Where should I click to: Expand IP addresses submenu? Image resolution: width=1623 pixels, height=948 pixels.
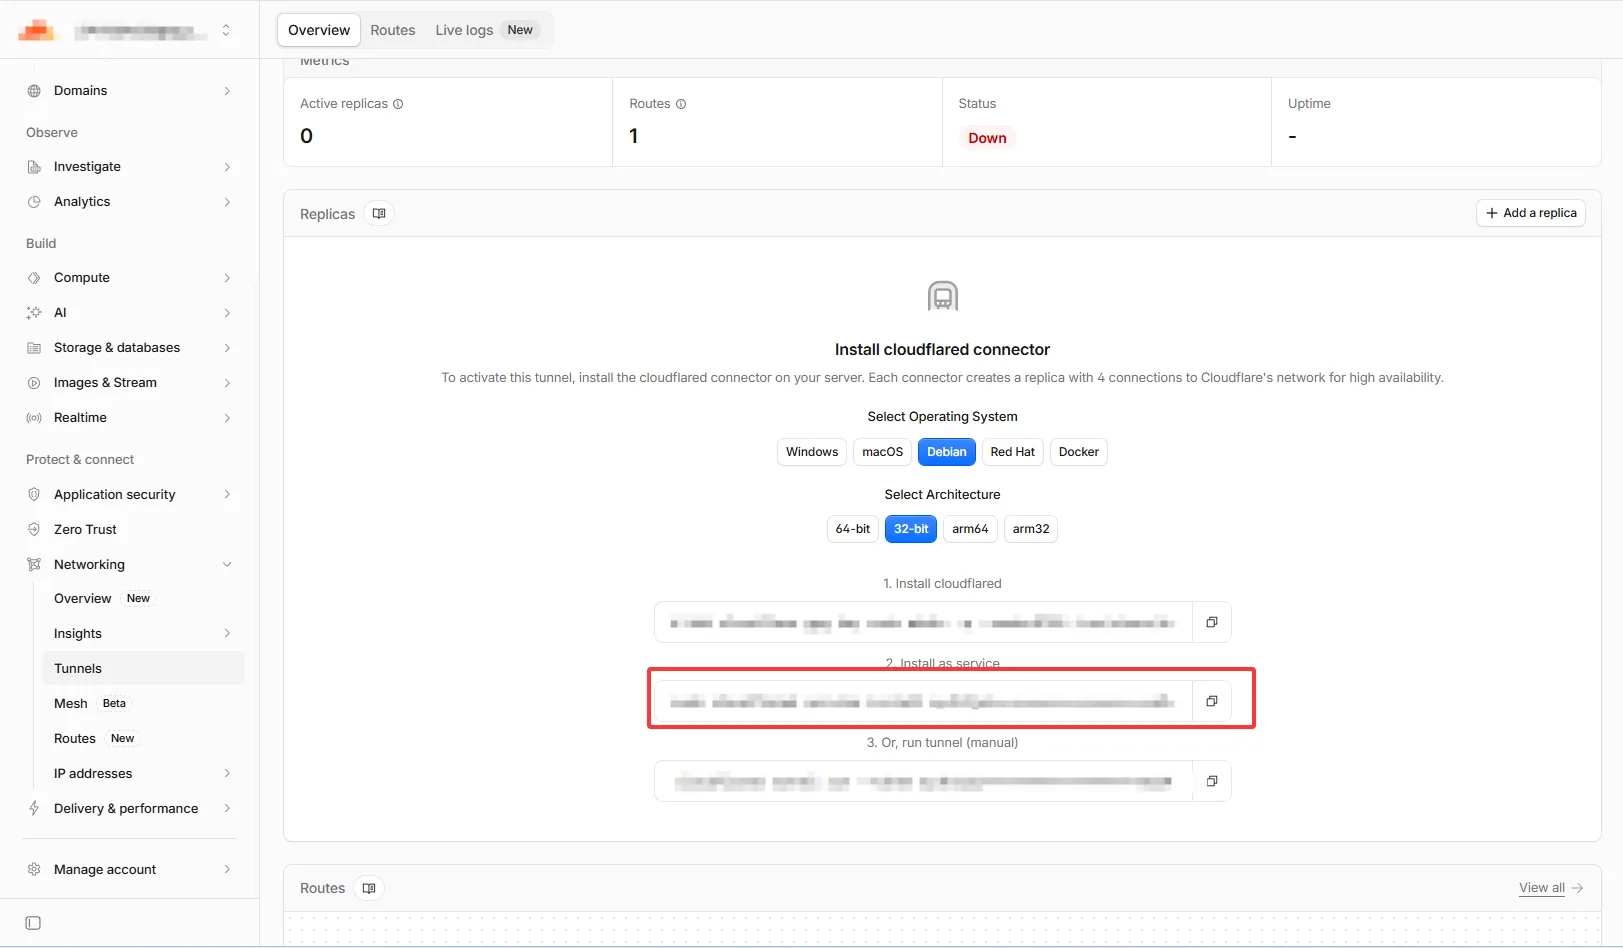pos(143,774)
